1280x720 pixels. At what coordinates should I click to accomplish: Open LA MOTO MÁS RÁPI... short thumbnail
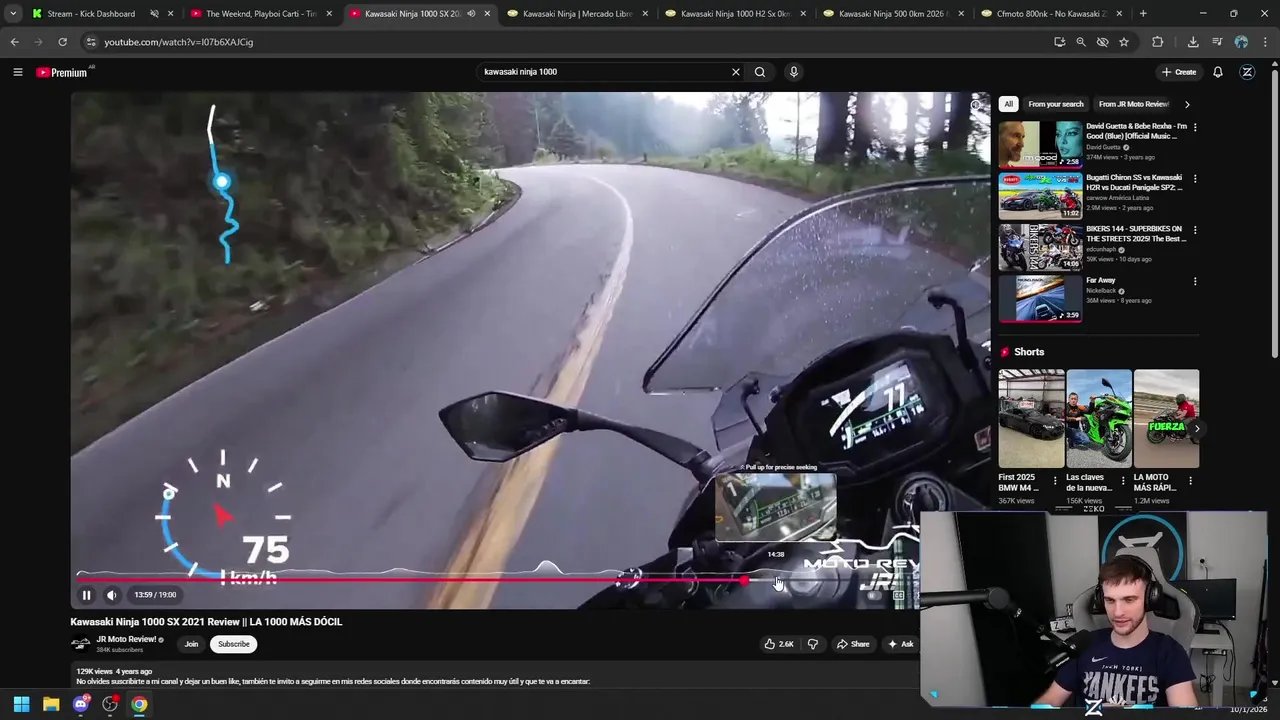click(1166, 419)
